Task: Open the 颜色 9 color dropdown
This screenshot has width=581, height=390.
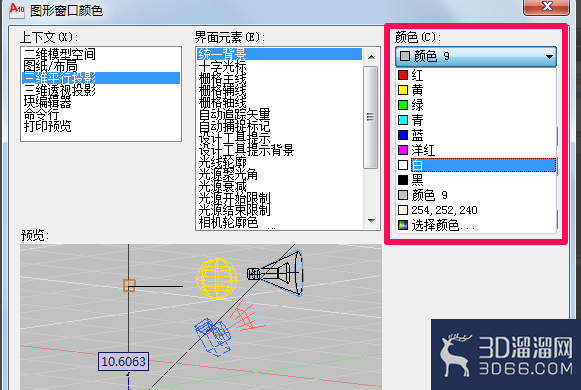Action: (x=476, y=56)
